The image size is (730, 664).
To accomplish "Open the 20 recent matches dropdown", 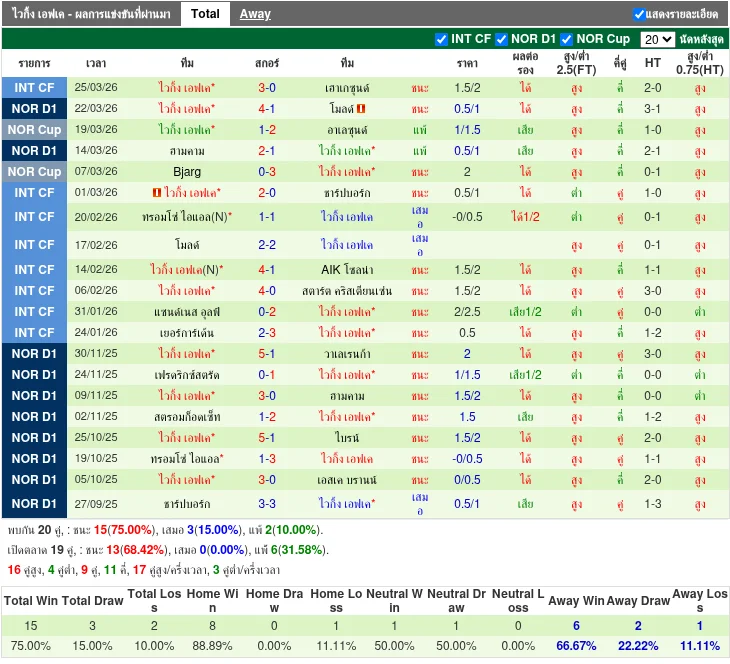I will pyautogui.click(x=657, y=39).
